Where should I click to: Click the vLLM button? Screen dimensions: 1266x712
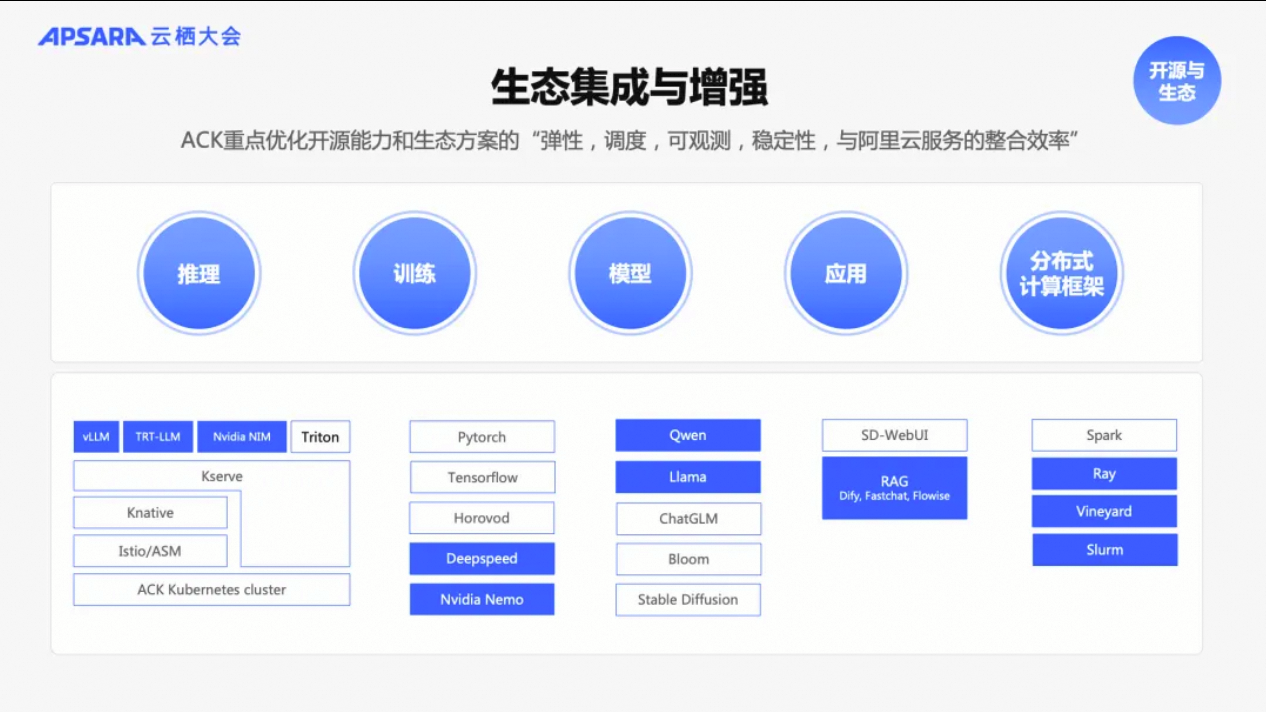pos(95,436)
